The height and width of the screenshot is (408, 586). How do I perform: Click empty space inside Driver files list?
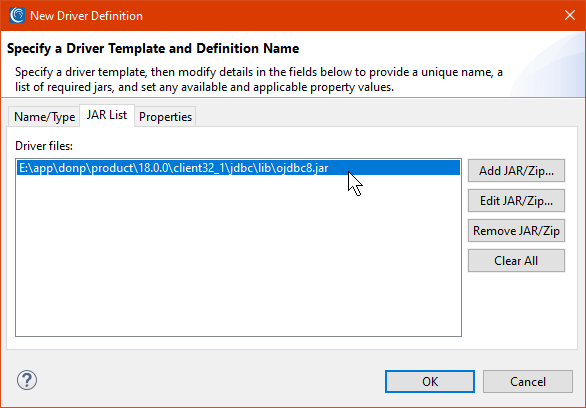click(238, 258)
